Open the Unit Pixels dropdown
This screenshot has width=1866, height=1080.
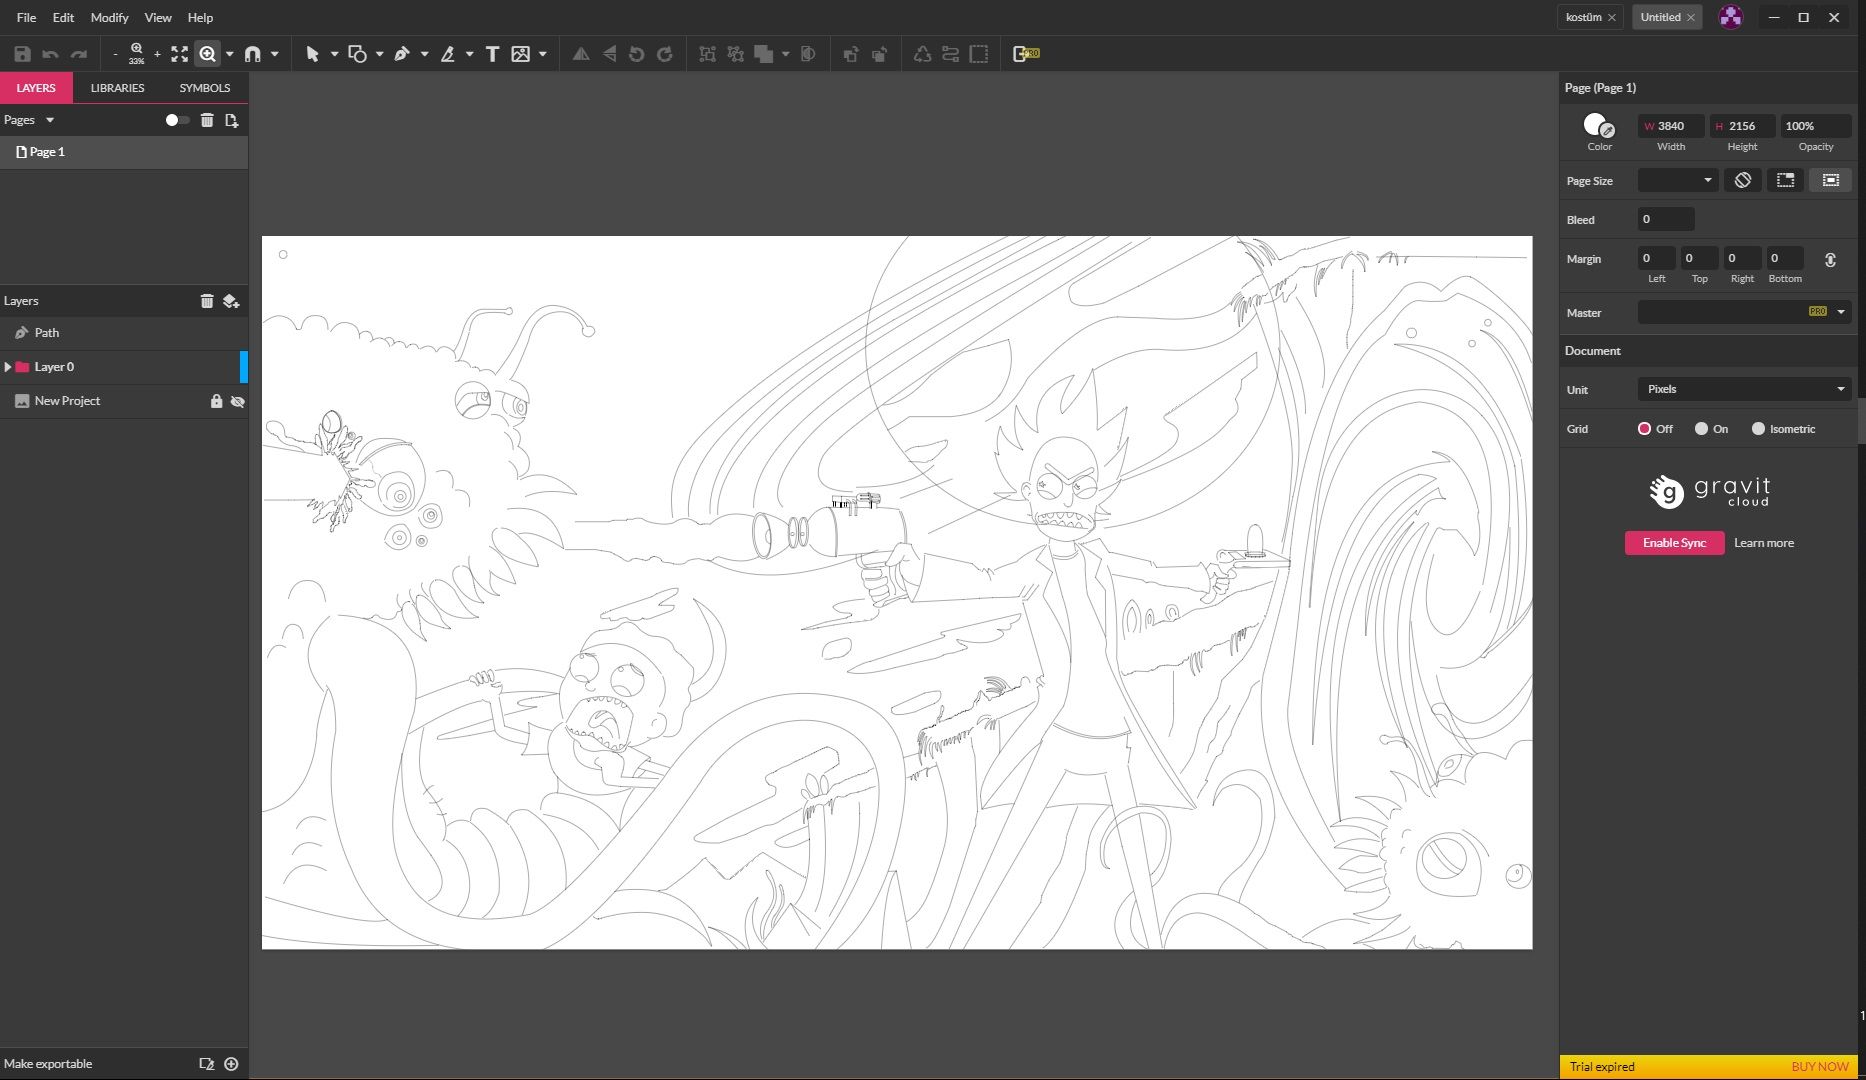point(1744,389)
